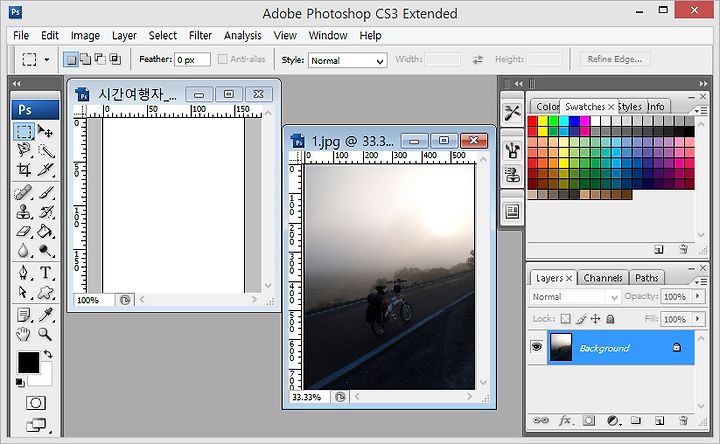The image size is (720, 444).
Task: Click the Refine Edge button
Action: (614, 59)
